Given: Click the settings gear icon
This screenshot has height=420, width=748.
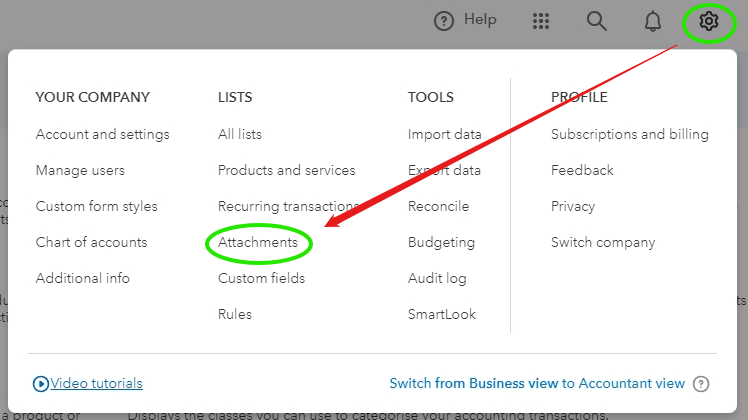Looking at the screenshot, I should pos(709,21).
